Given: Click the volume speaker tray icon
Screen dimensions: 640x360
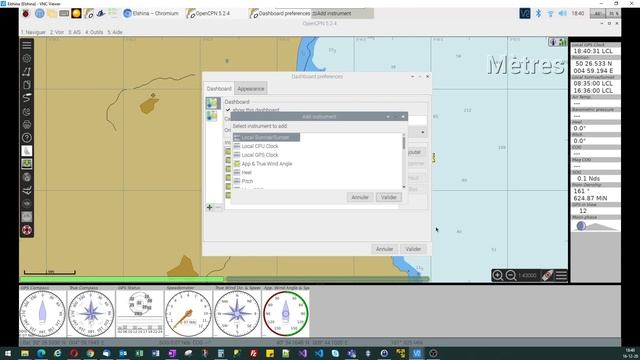Looking at the screenshot, I should coord(562,13).
